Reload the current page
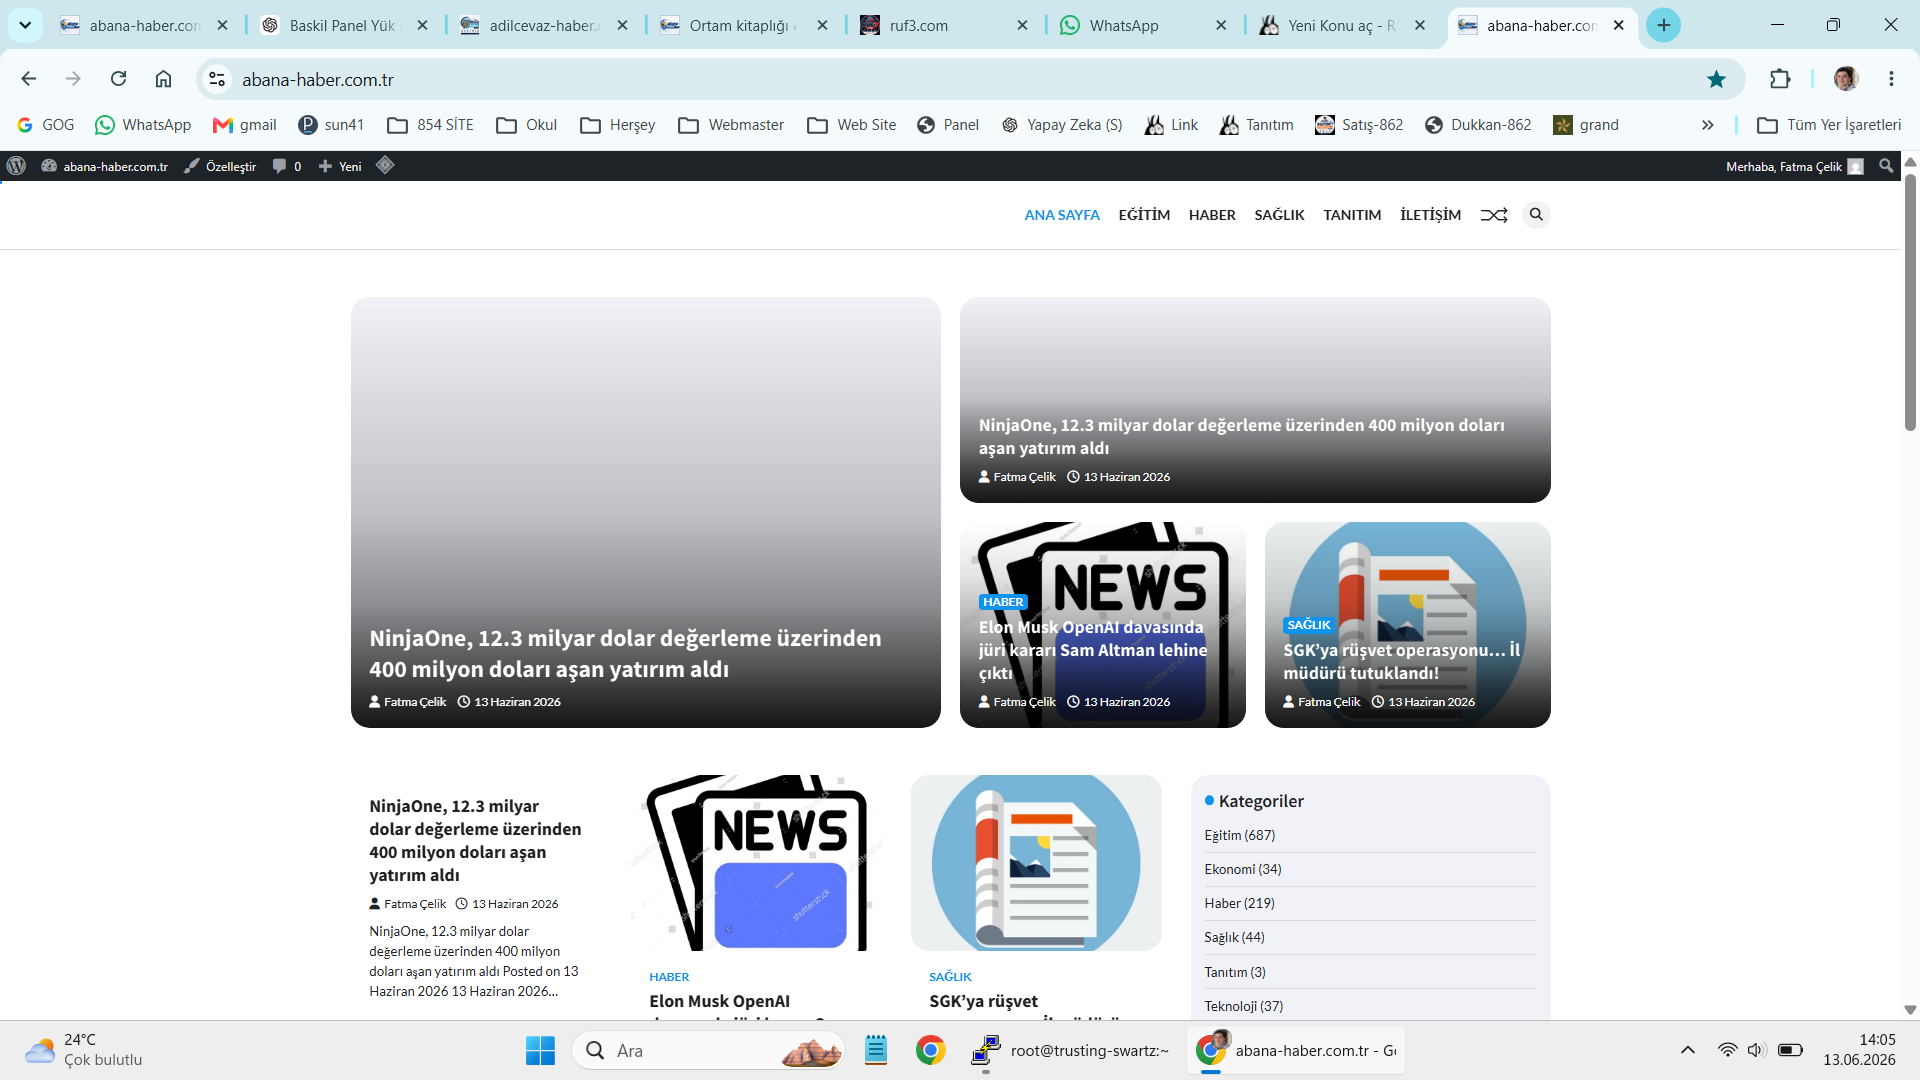The image size is (1920, 1080). (x=118, y=79)
